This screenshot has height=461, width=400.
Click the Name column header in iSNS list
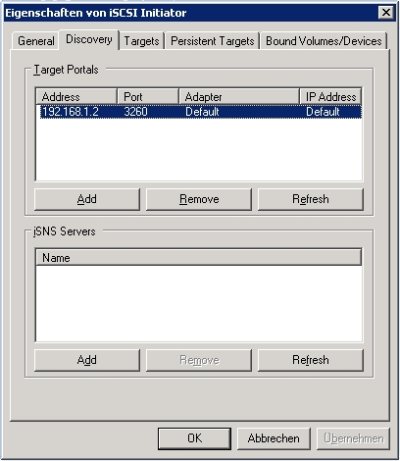click(198, 257)
